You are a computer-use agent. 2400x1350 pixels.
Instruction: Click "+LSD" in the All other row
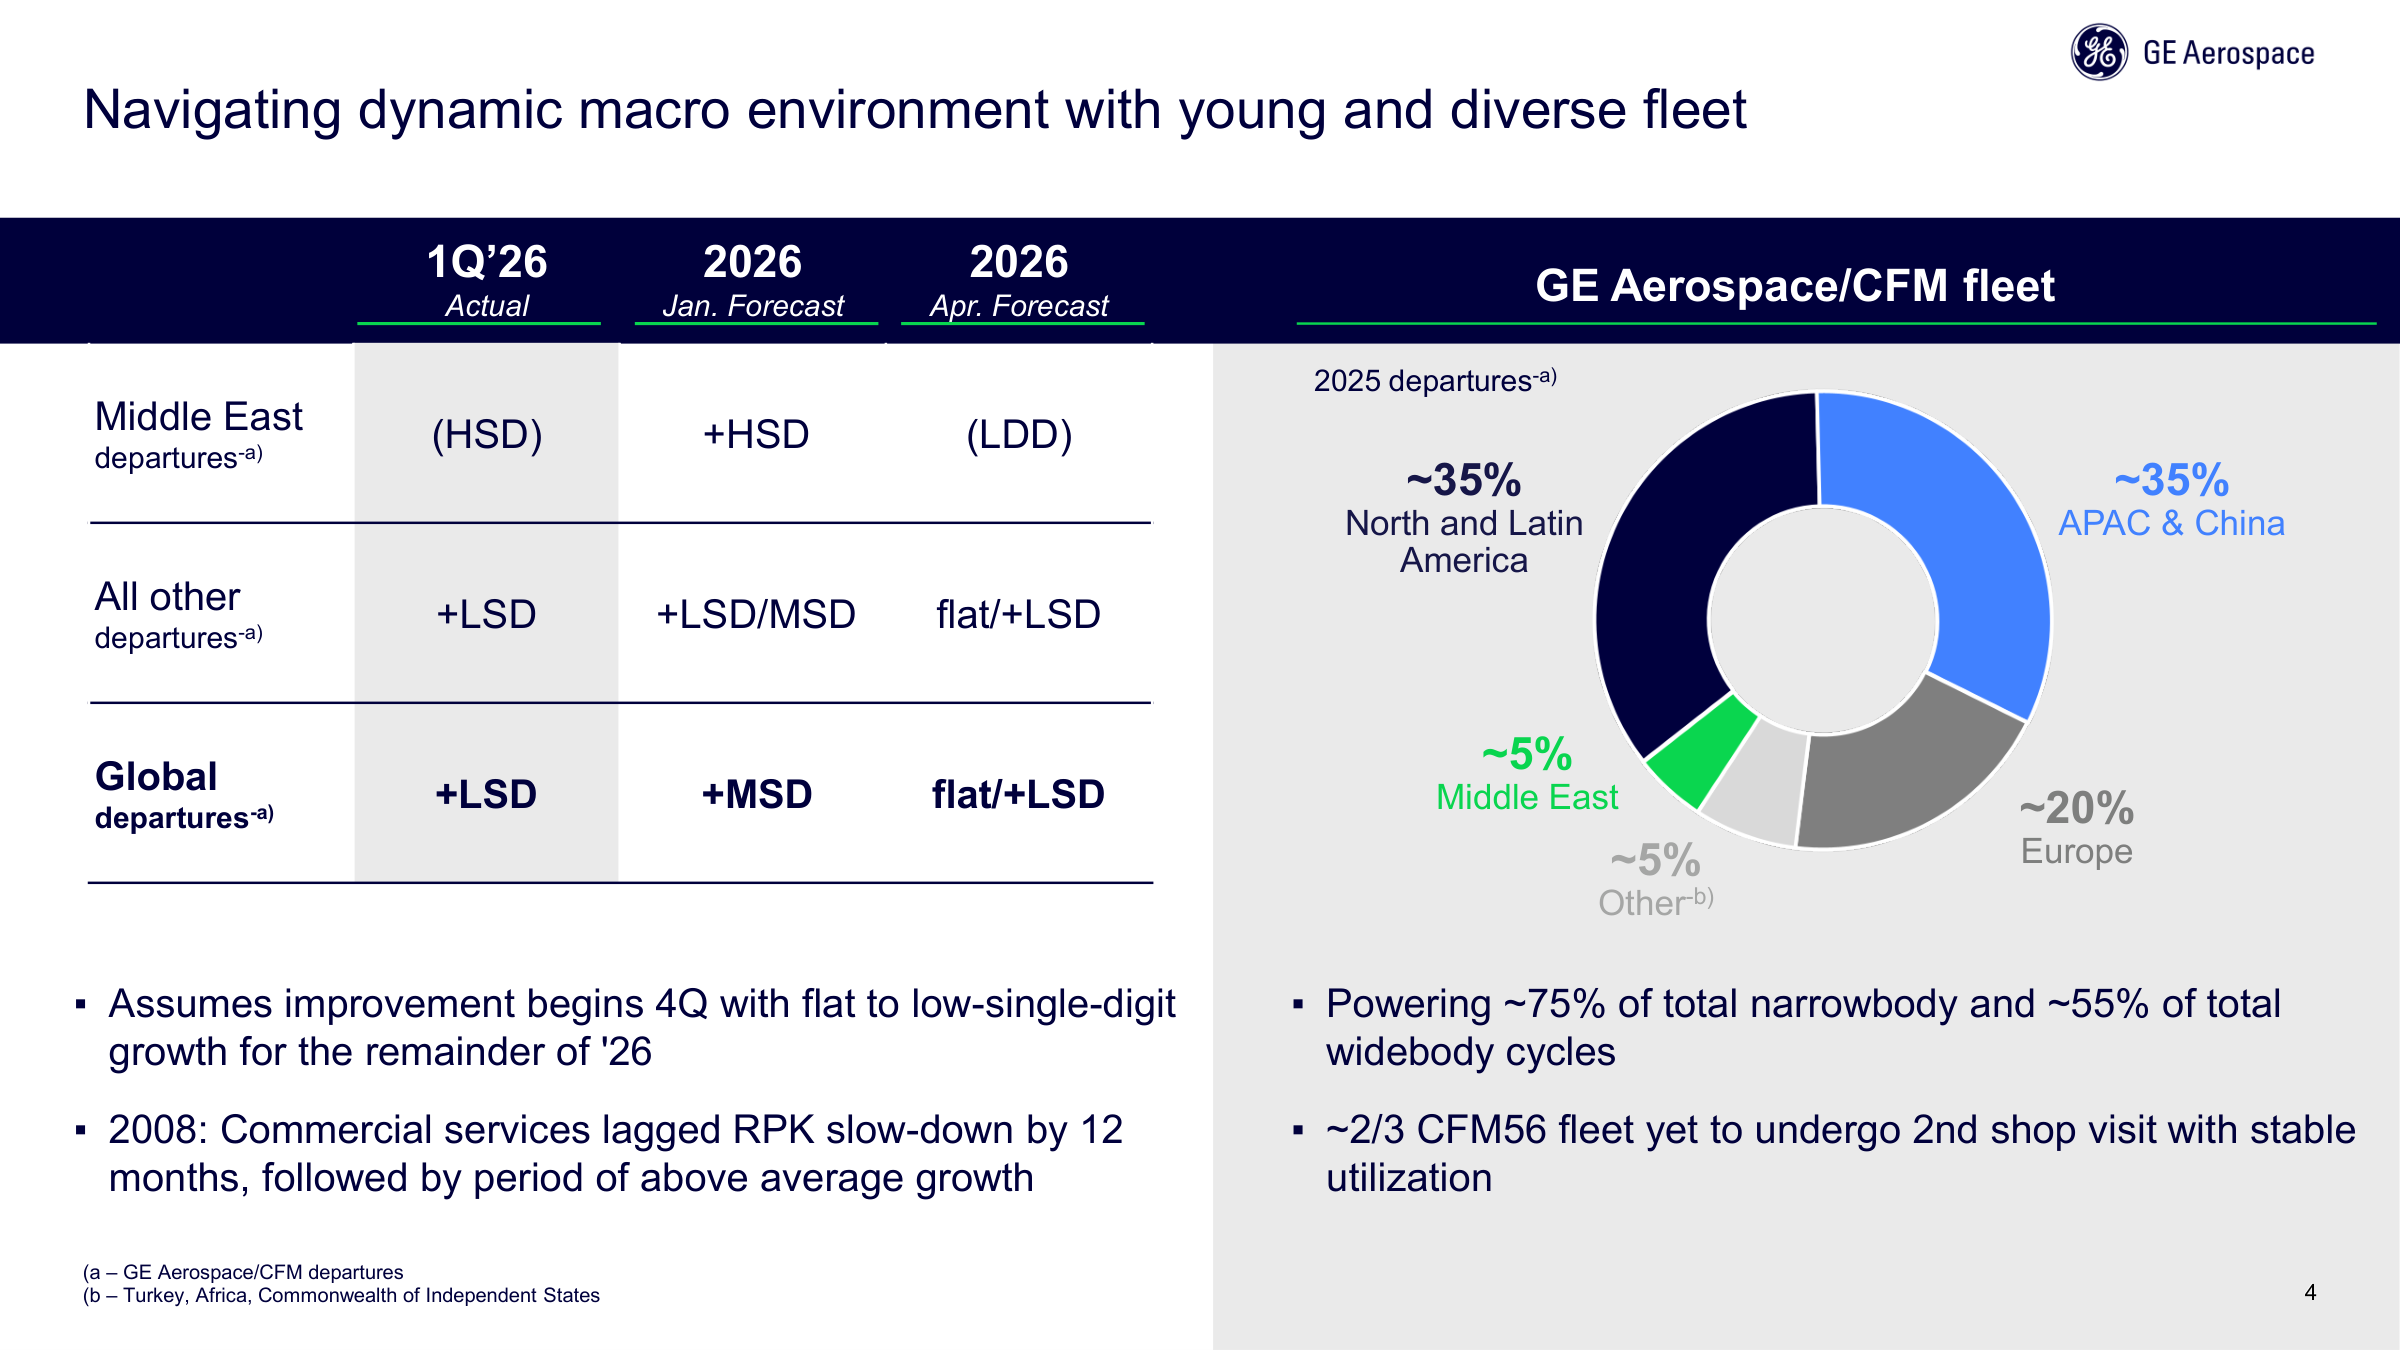pyautogui.click(x=487, y=614)
